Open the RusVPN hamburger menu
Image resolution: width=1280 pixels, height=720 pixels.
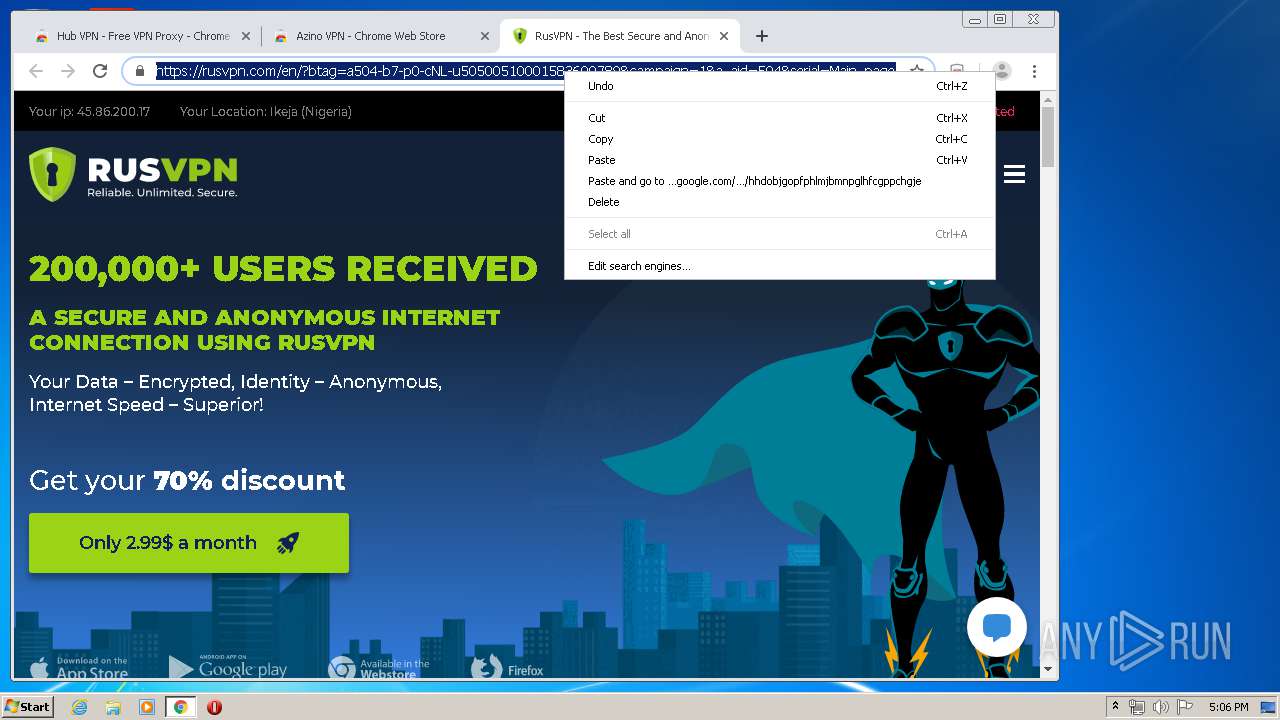click(1014, 174)
